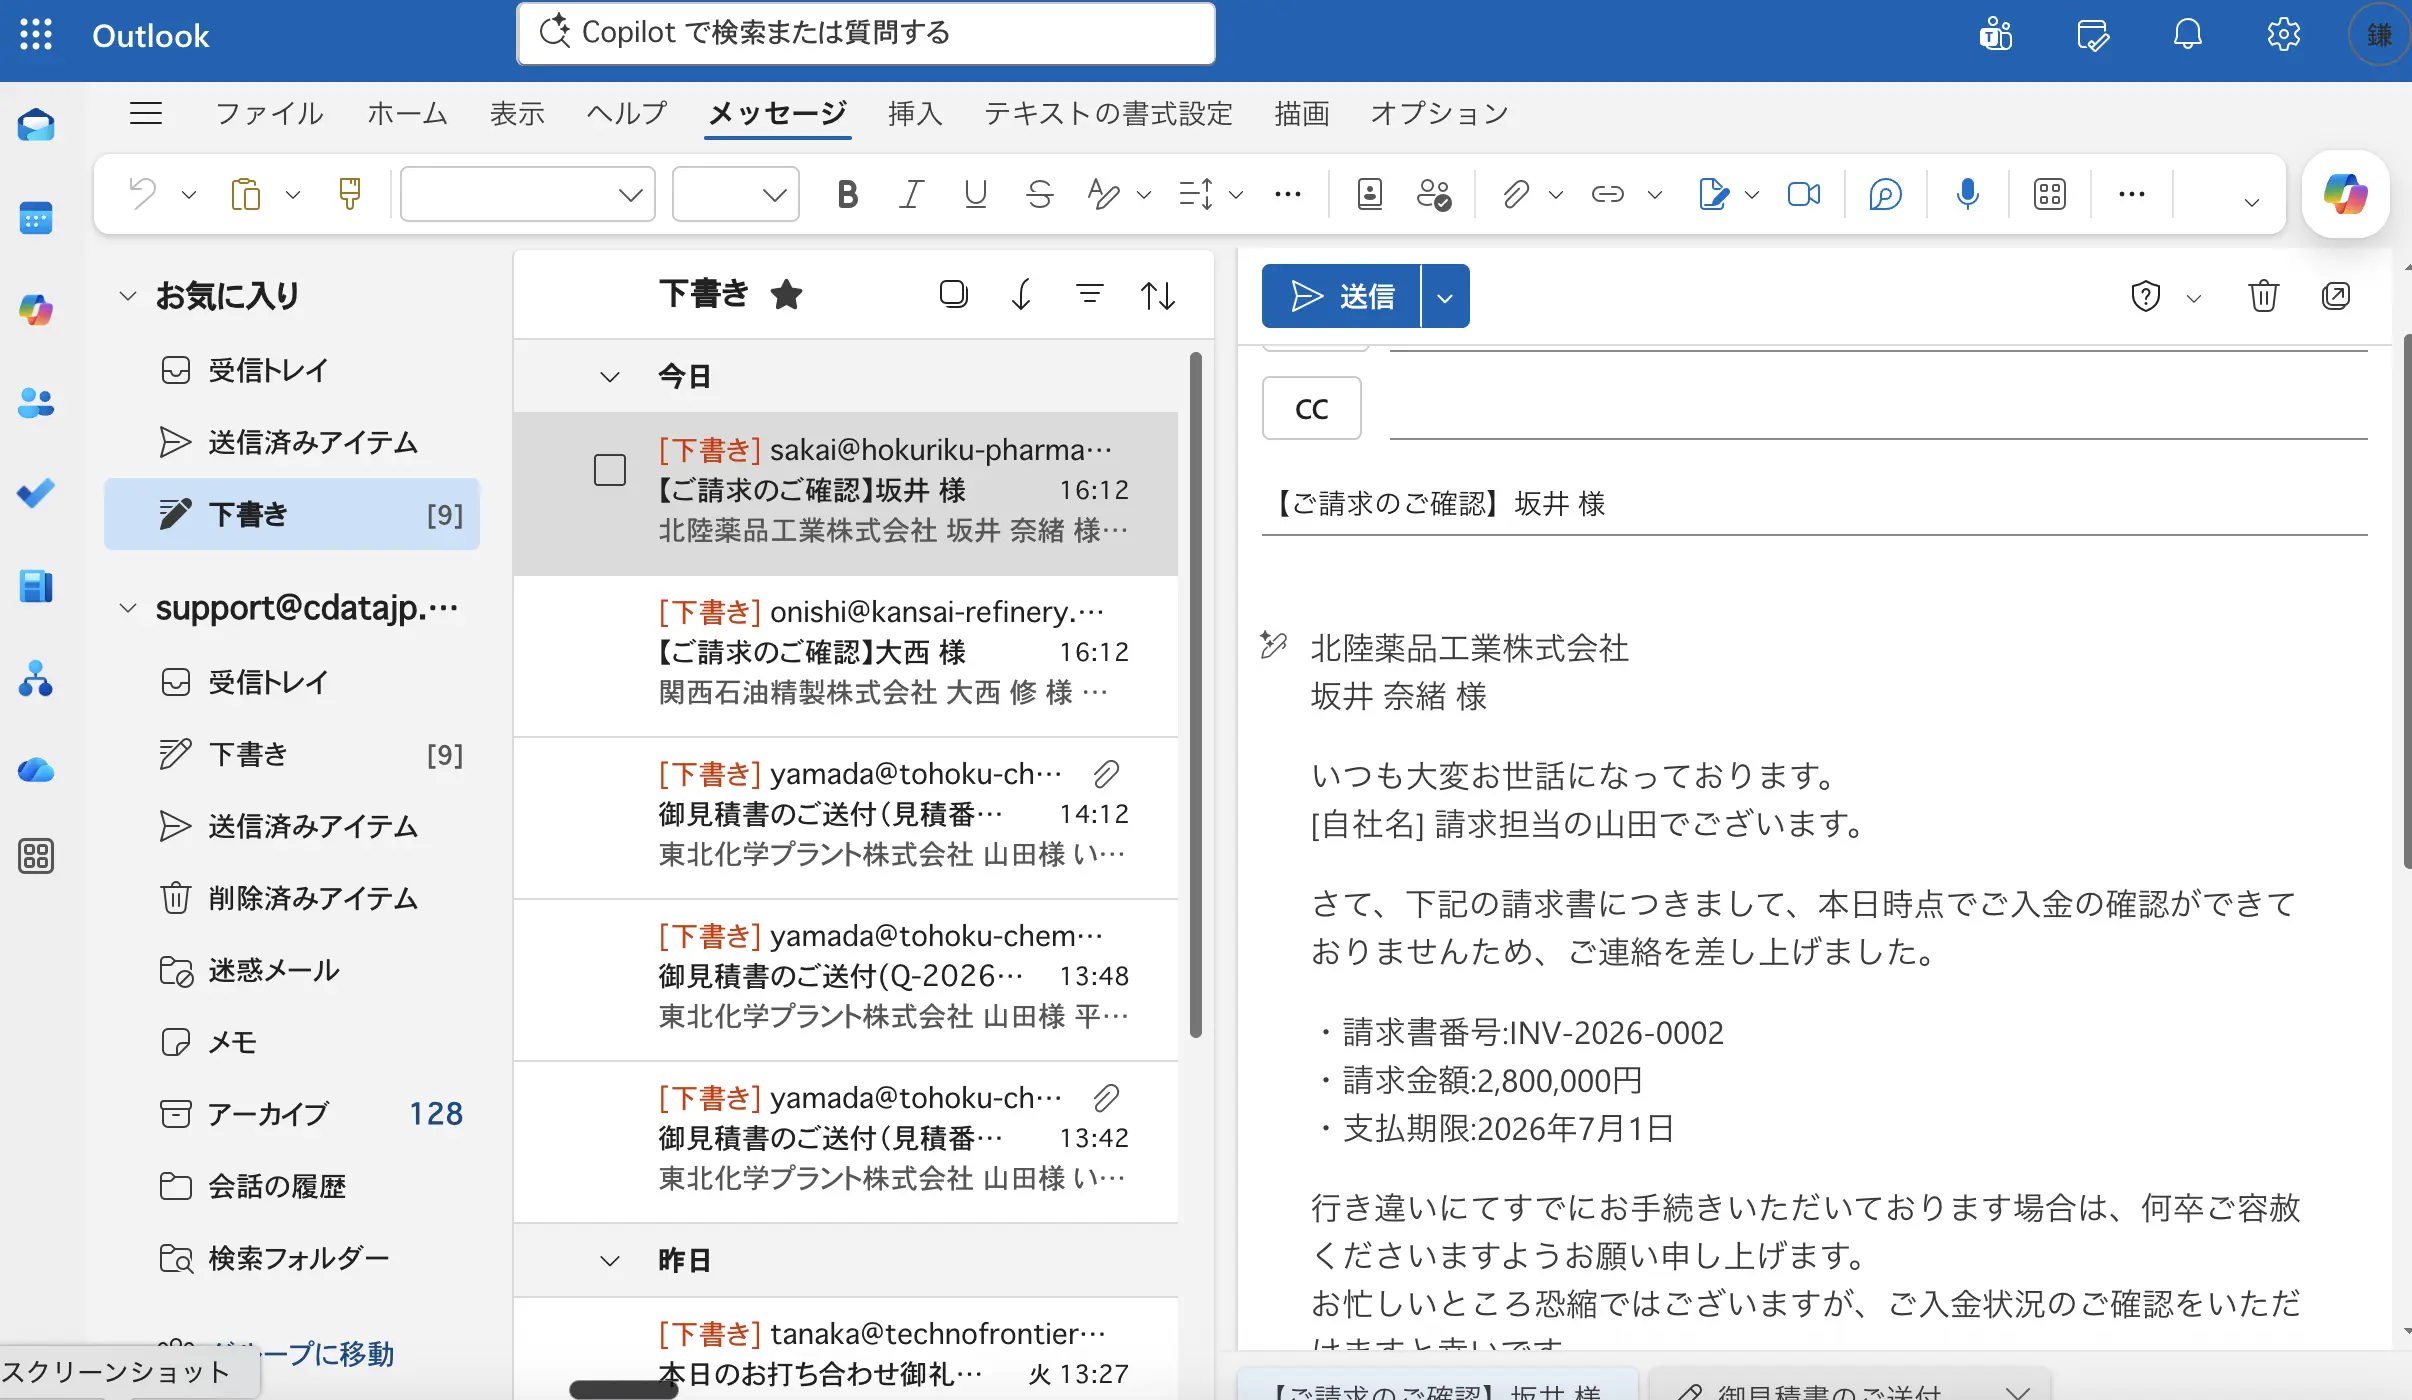Toggle select-all messages icon

tap(954, 294)
